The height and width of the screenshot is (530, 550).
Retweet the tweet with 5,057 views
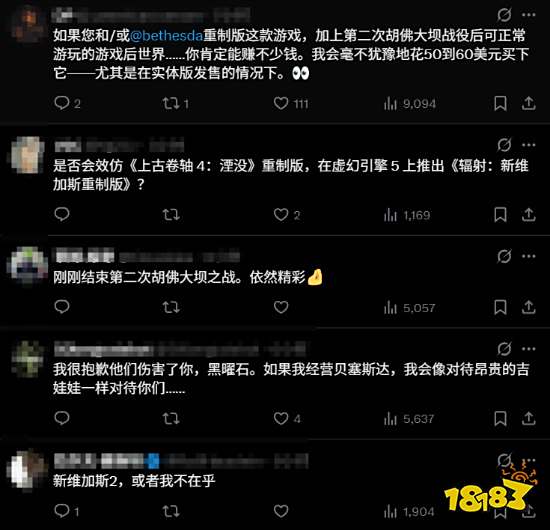[x=171, y=308]
